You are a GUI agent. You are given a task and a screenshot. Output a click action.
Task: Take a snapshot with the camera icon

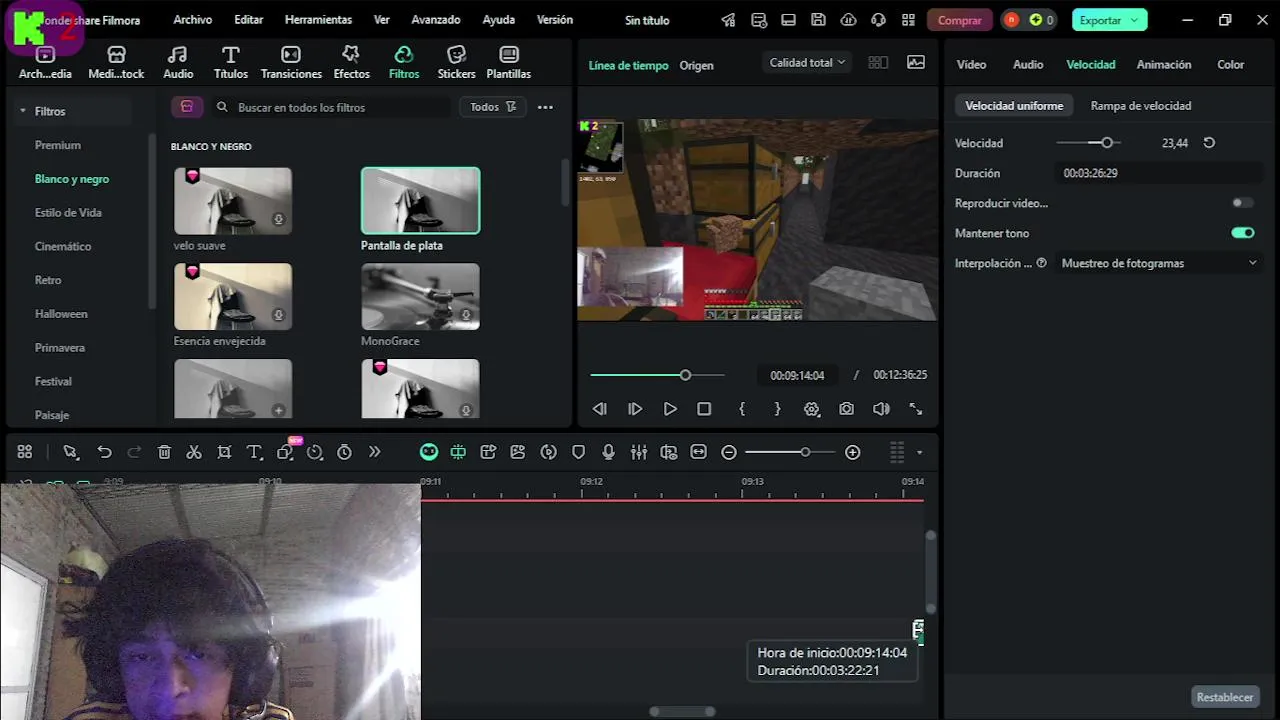pos(847,409)
